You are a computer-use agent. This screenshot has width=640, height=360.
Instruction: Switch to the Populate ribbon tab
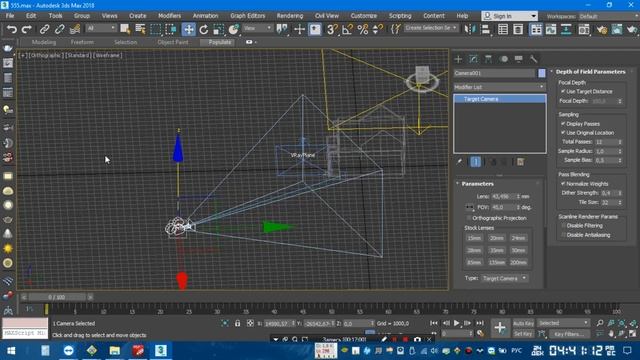[220, 42]
